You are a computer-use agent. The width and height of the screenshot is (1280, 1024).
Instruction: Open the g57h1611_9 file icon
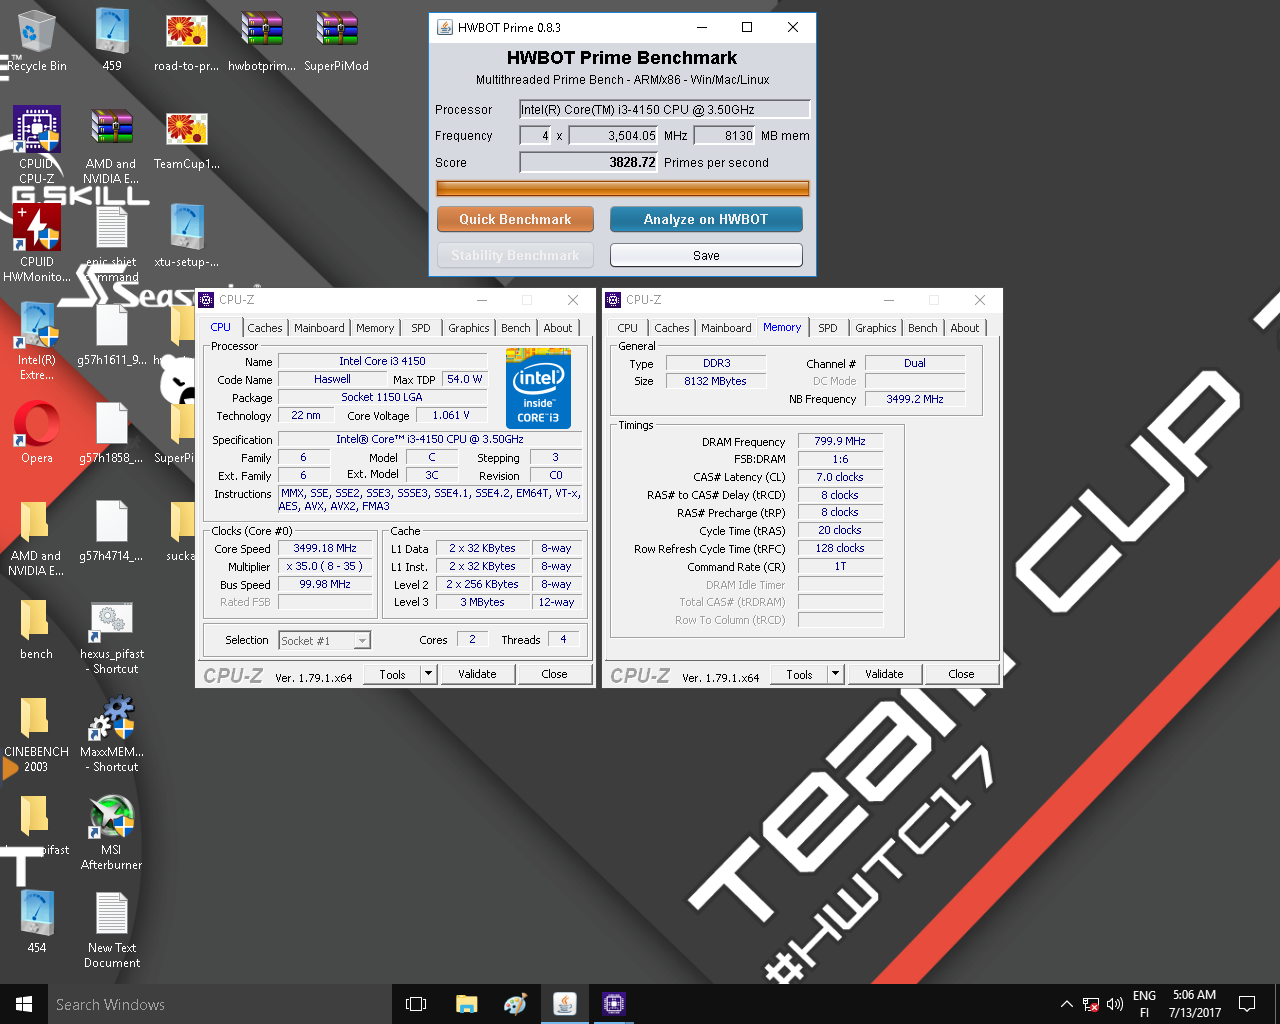coord(112,334)
